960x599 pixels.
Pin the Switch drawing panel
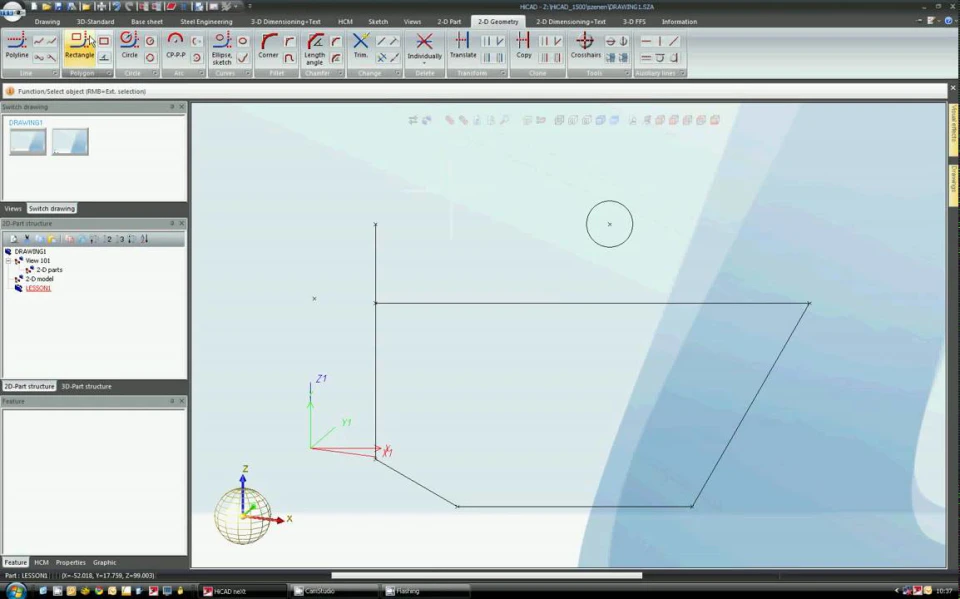(x=172, y=107)
